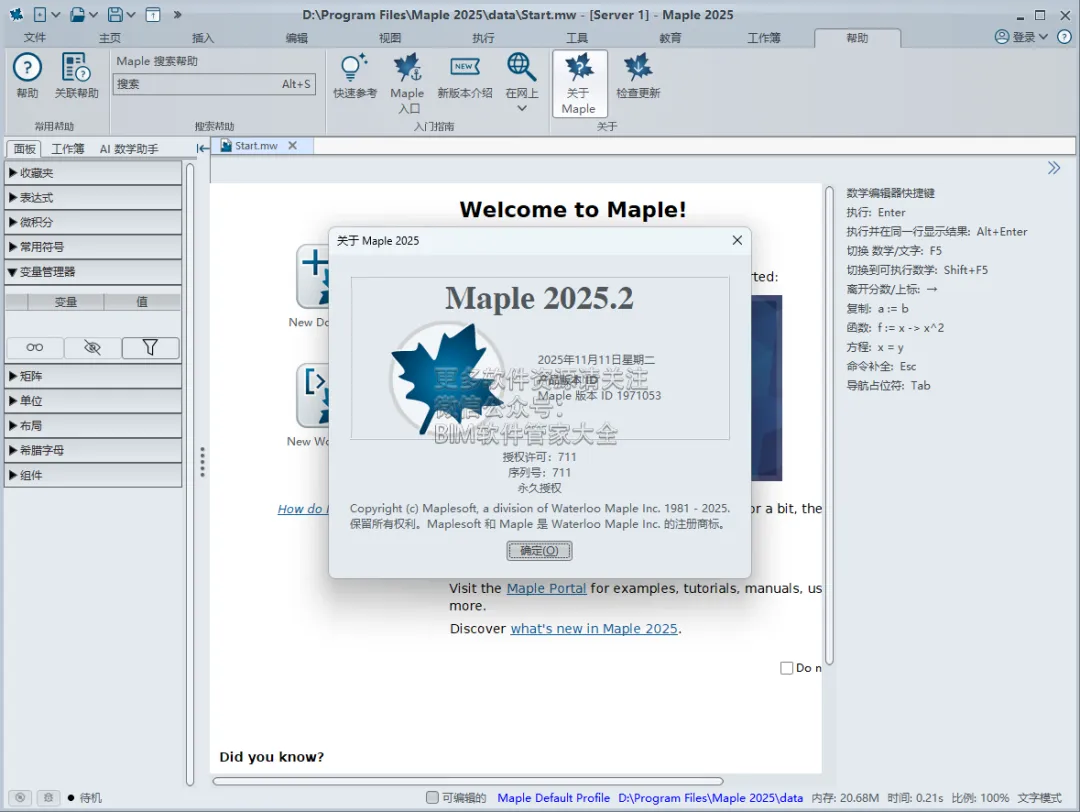Expand the Units (单位) palette
This screenshot has width=1080, height=812.
click(x=93, y=401)
